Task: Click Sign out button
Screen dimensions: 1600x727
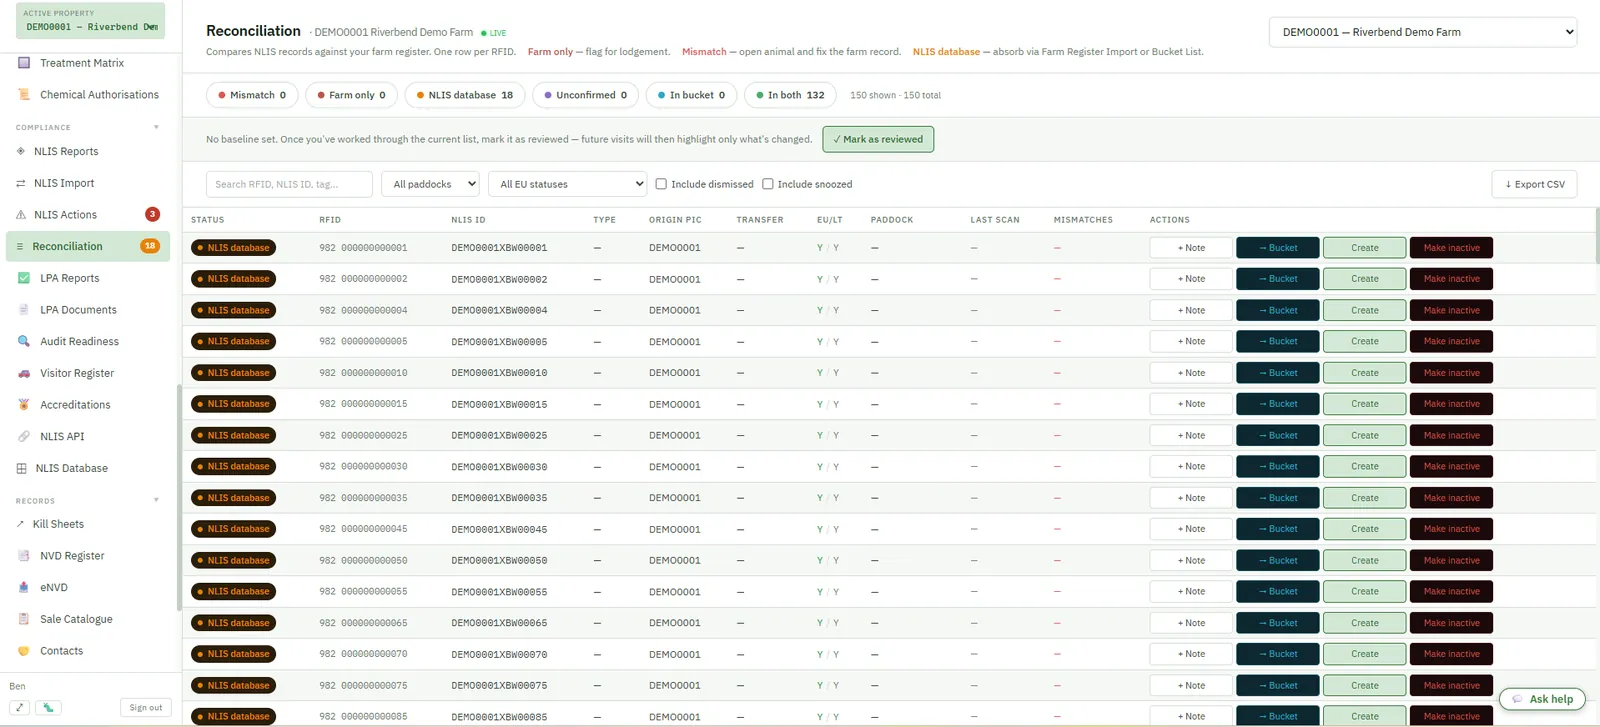Action: pos(146,707)
